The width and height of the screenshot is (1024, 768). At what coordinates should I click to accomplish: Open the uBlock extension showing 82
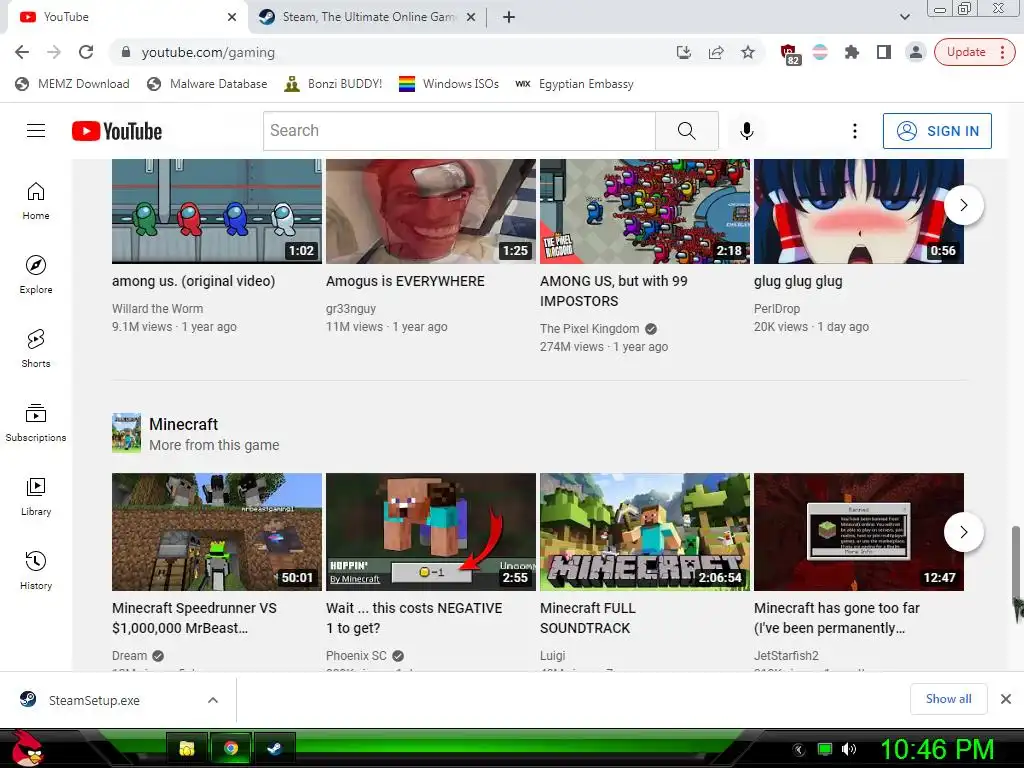[x=789, y=54]
